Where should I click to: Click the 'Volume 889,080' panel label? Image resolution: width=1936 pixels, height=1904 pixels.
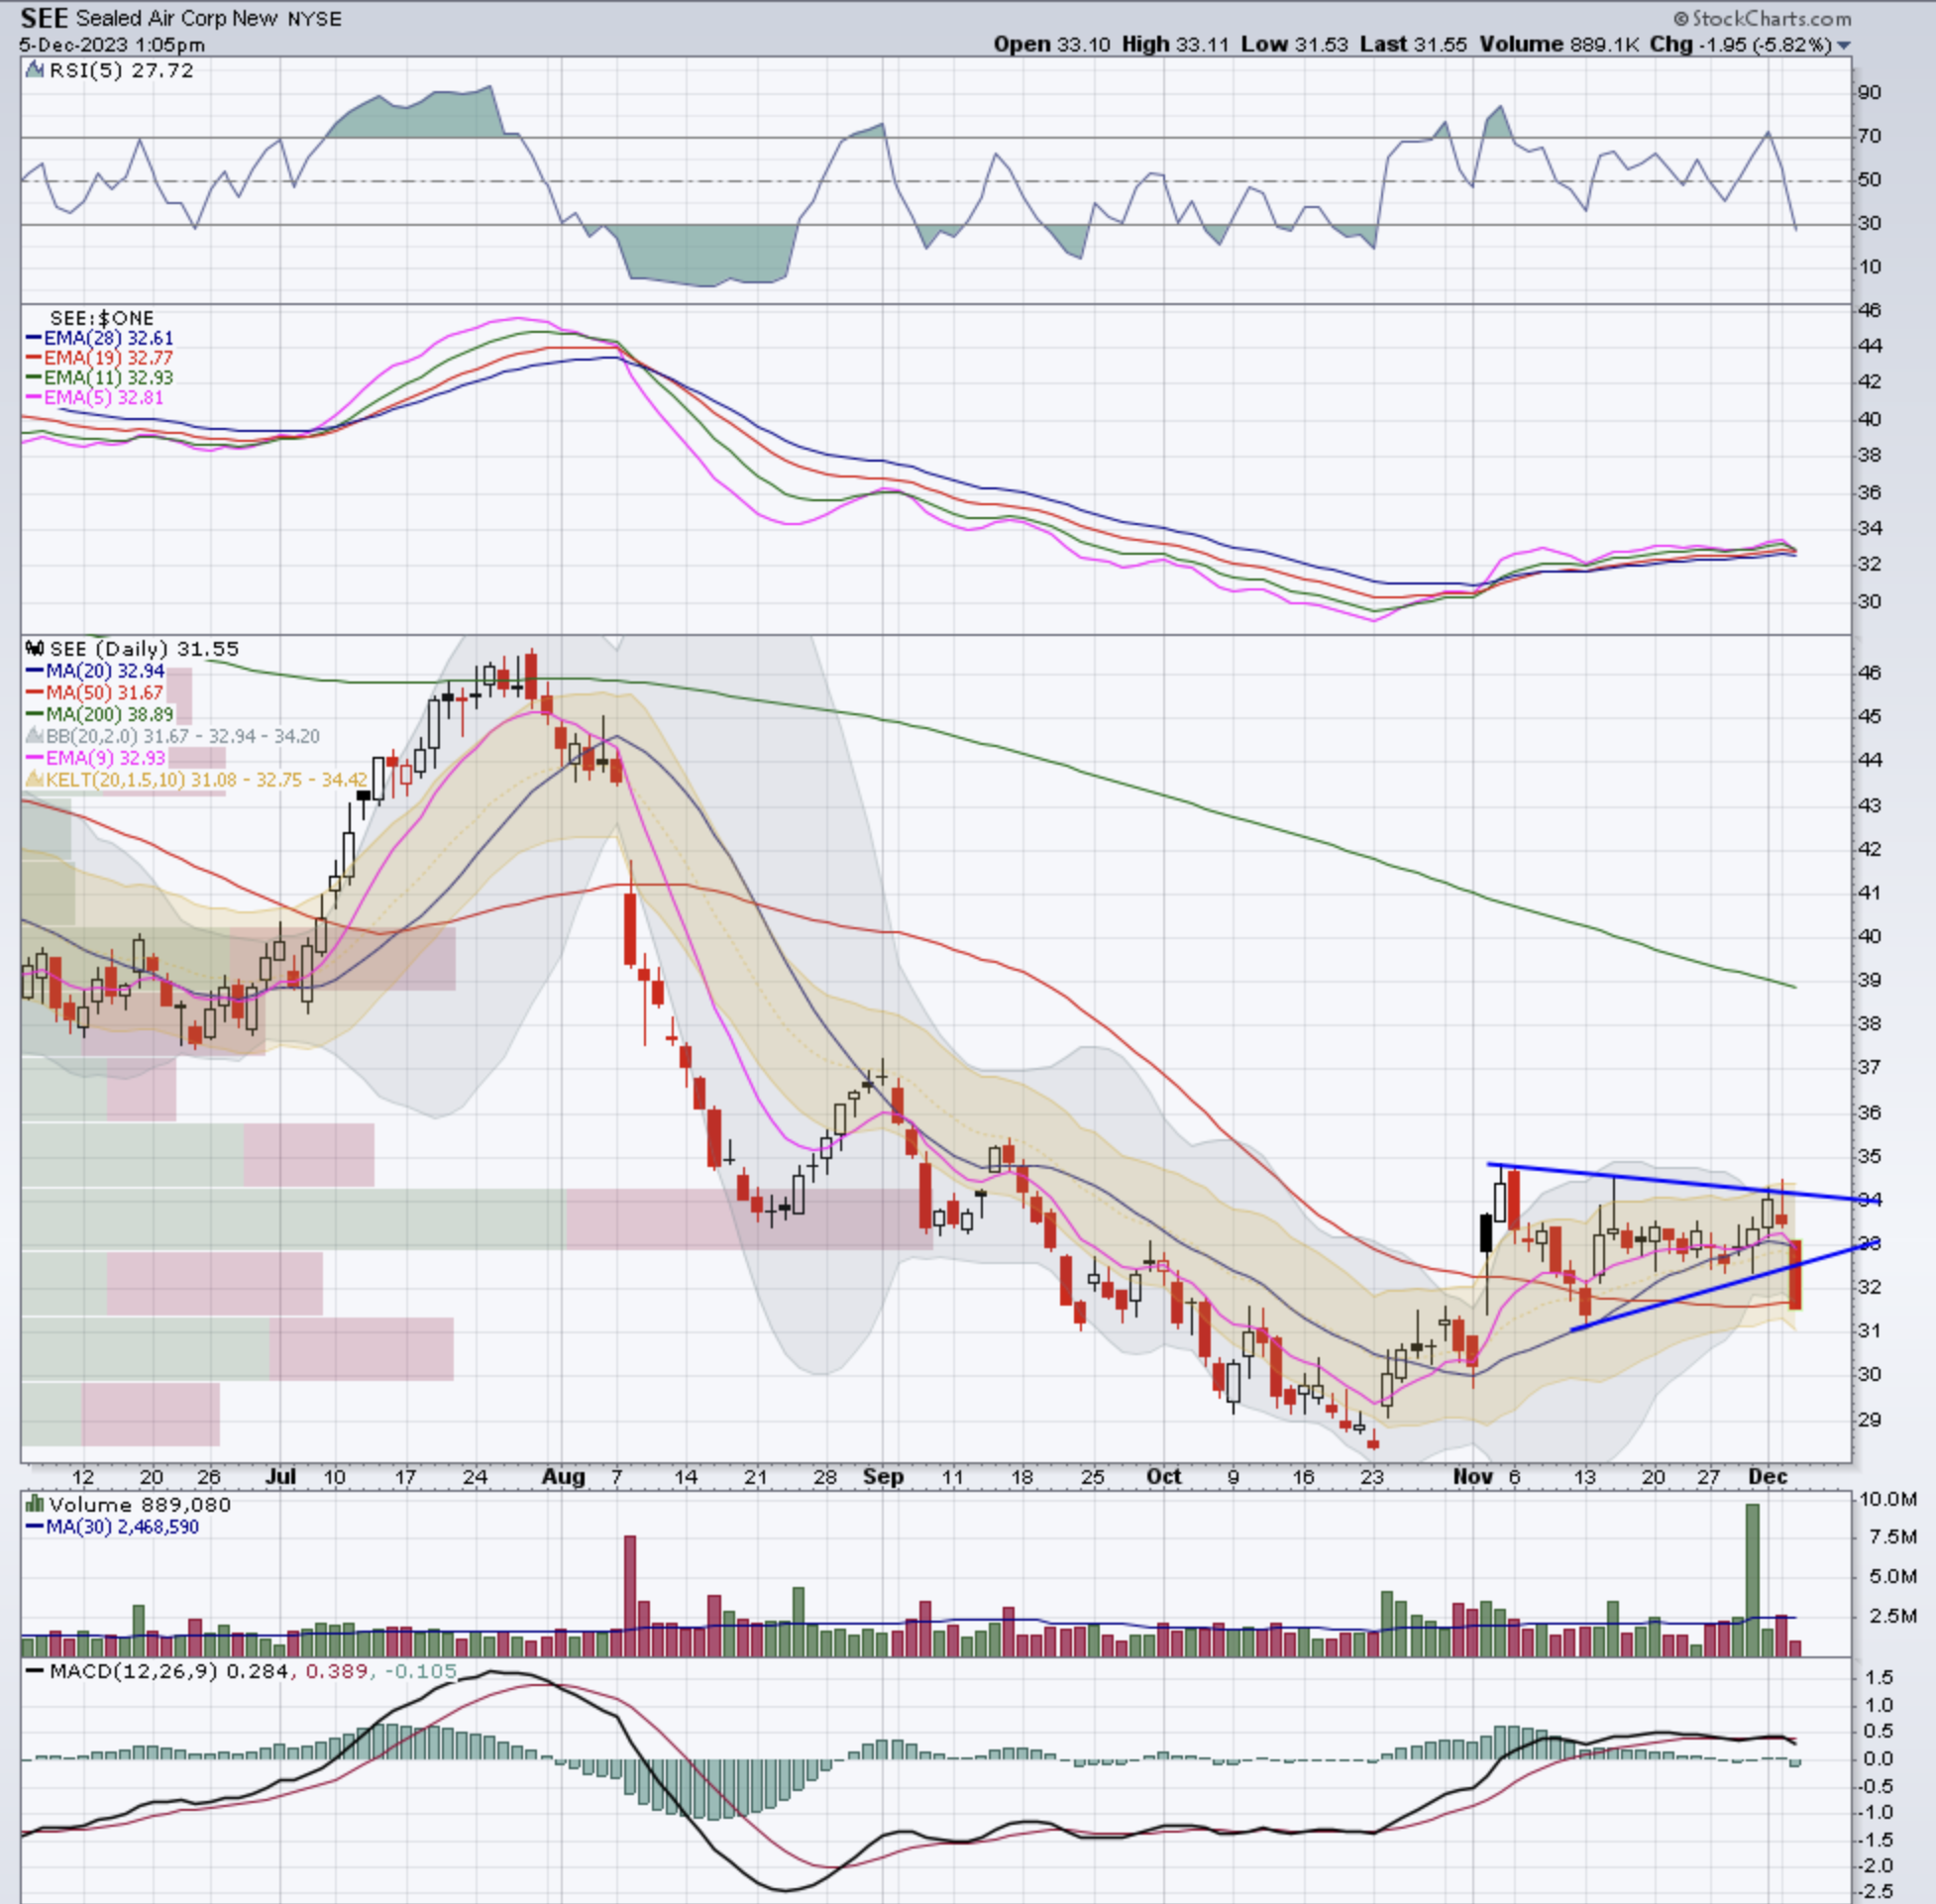pyautogui.click(x=140, y=1504)
